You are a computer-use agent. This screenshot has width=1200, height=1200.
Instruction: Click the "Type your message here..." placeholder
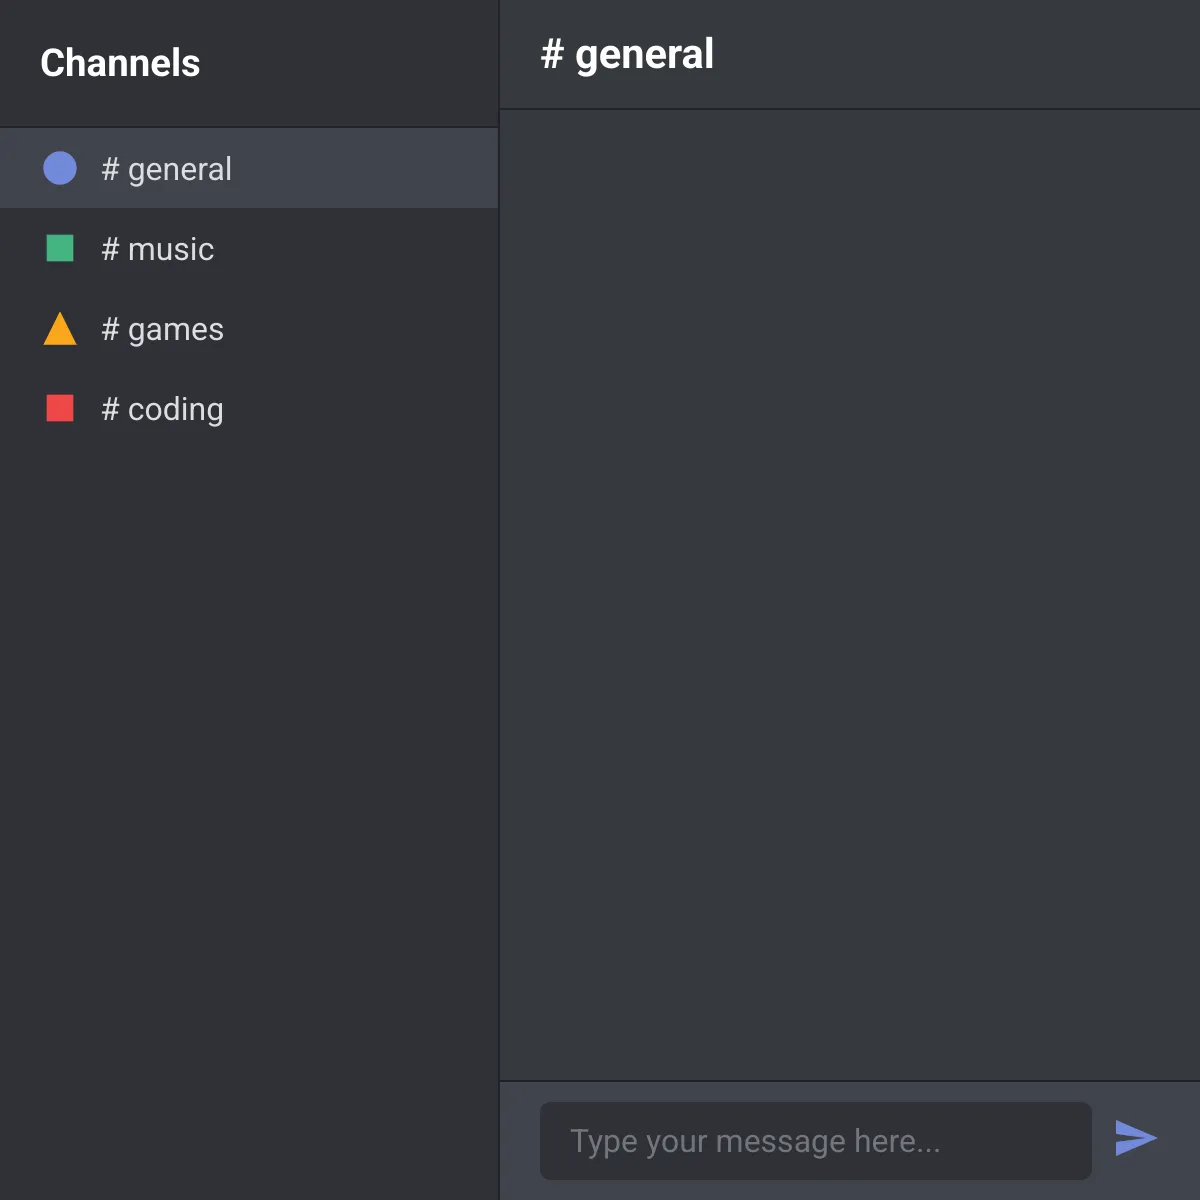[x=755, y=1141]
